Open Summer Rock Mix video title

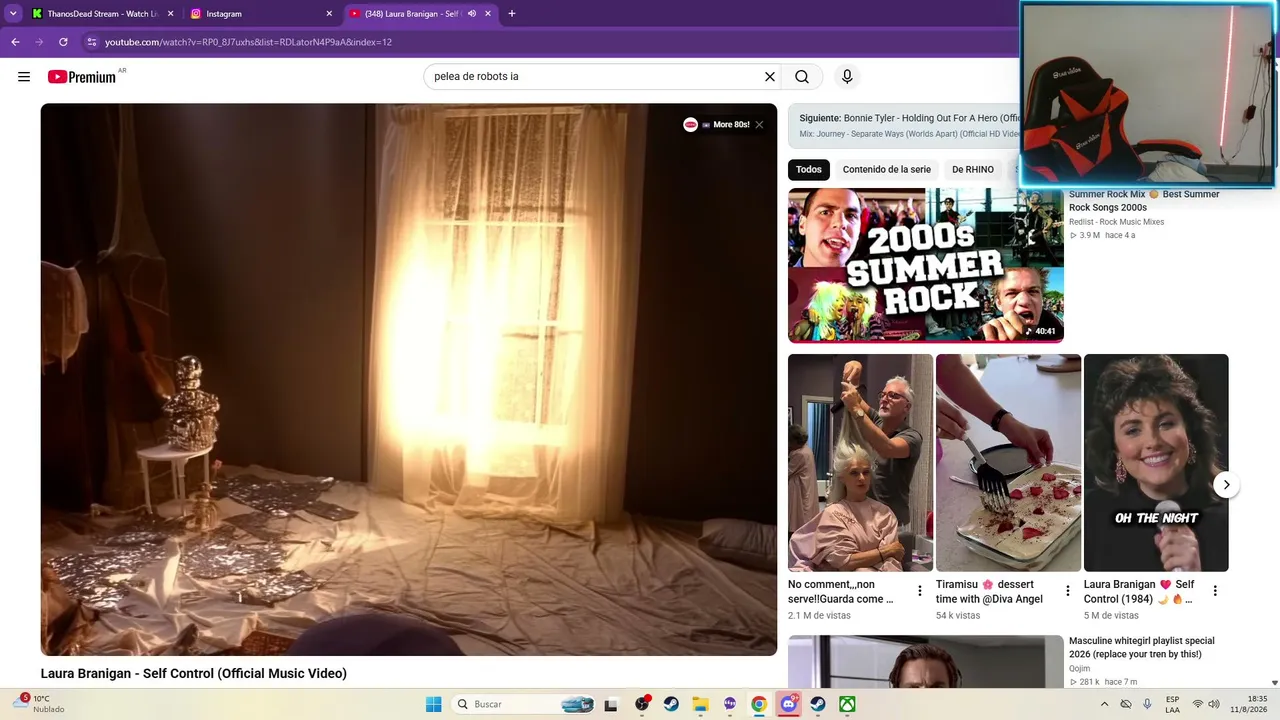pos(1144,201)
